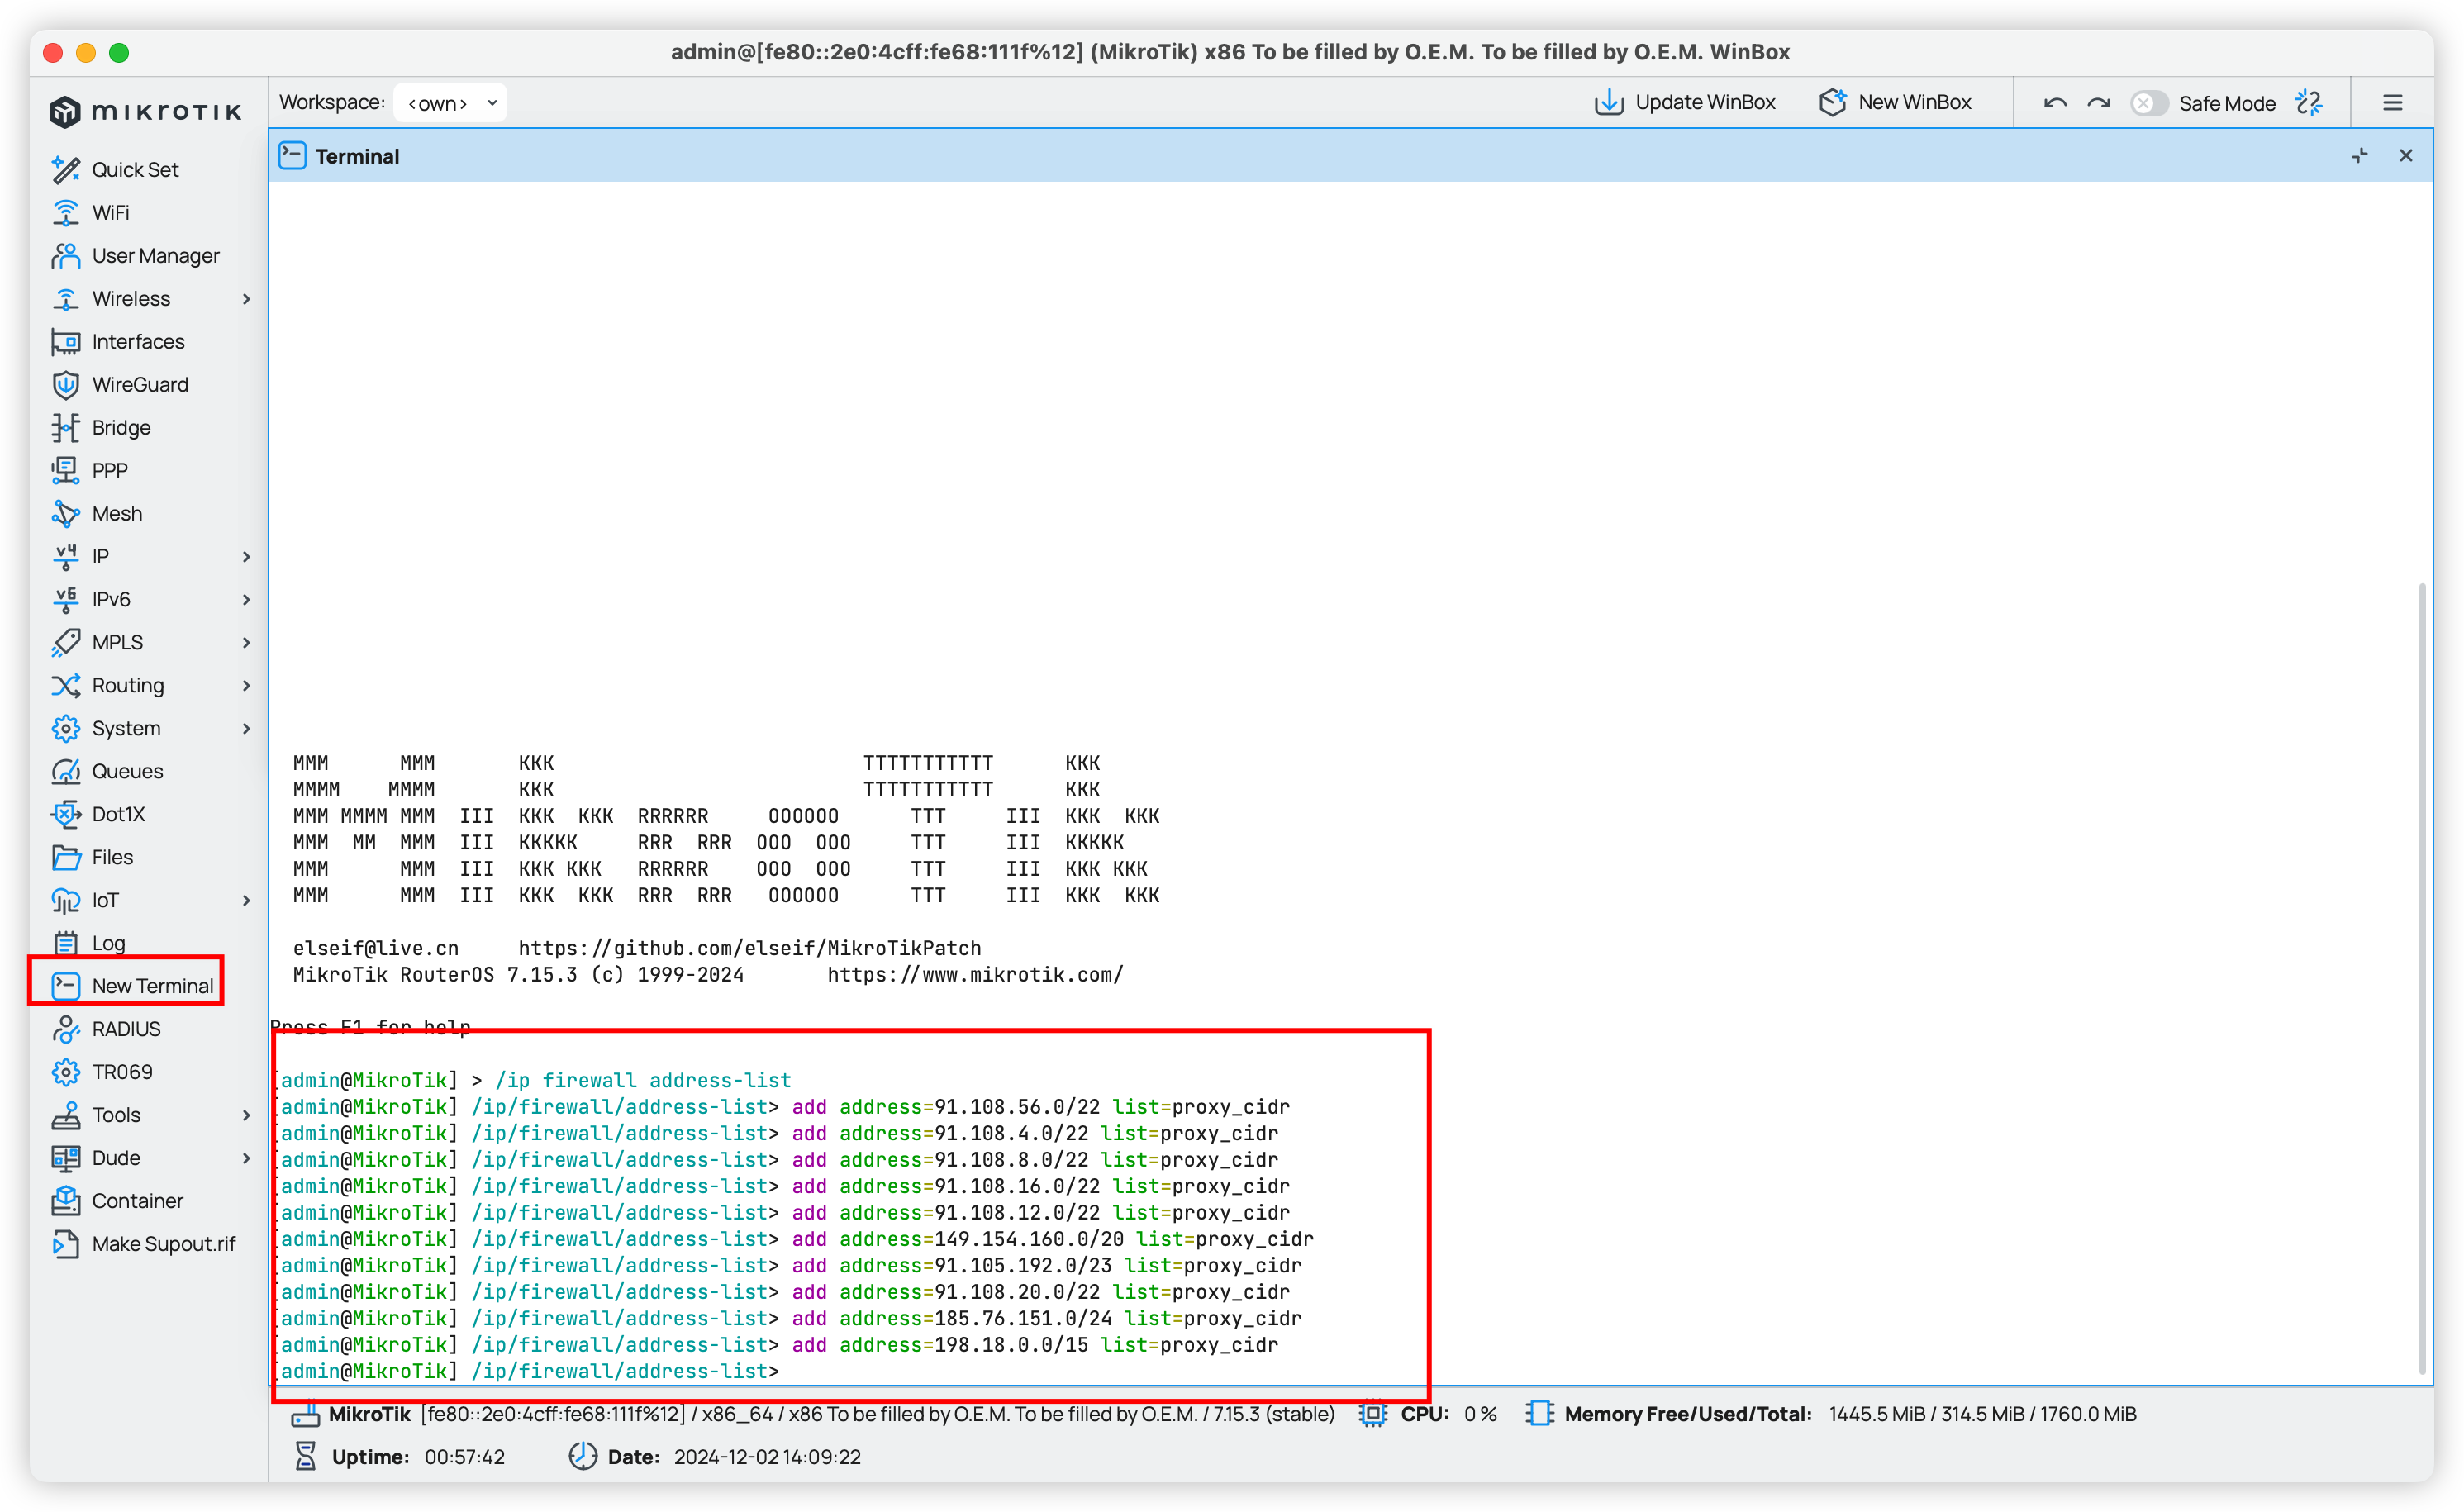Expand the IoT submenu
The image size is (2464, 1512).
point(246,901)
